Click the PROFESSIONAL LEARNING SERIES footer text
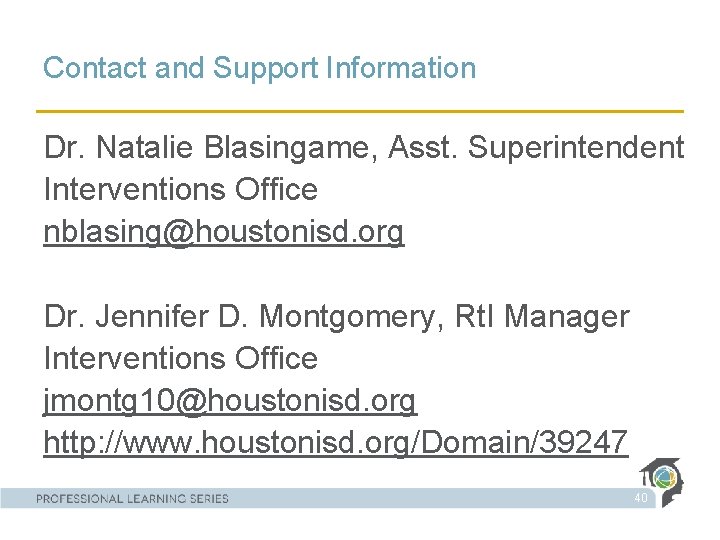The image size is (720, 540). click(x=132, y=499)
